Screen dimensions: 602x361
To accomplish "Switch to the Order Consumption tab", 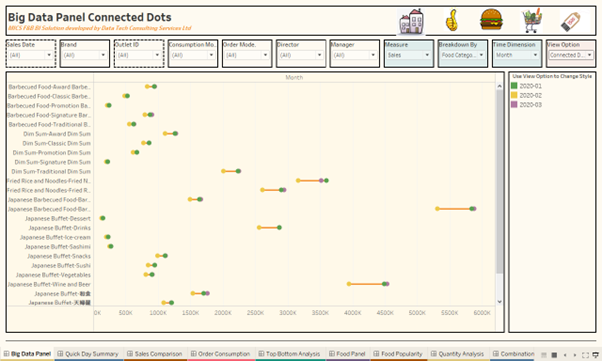I will (221, 354).
